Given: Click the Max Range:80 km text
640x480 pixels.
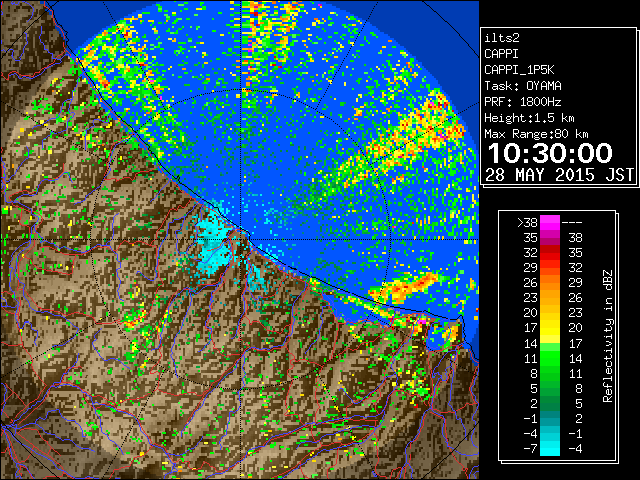Looking at the screenshot, I should tap(536, 134).
